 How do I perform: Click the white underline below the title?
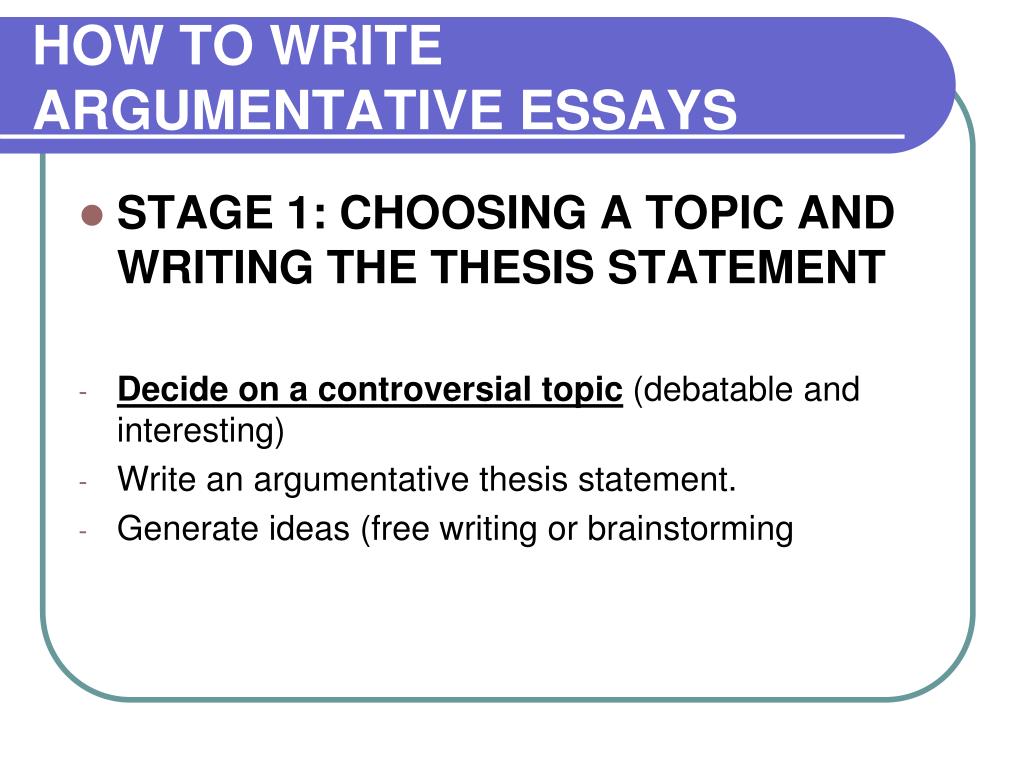click(453, 136)
